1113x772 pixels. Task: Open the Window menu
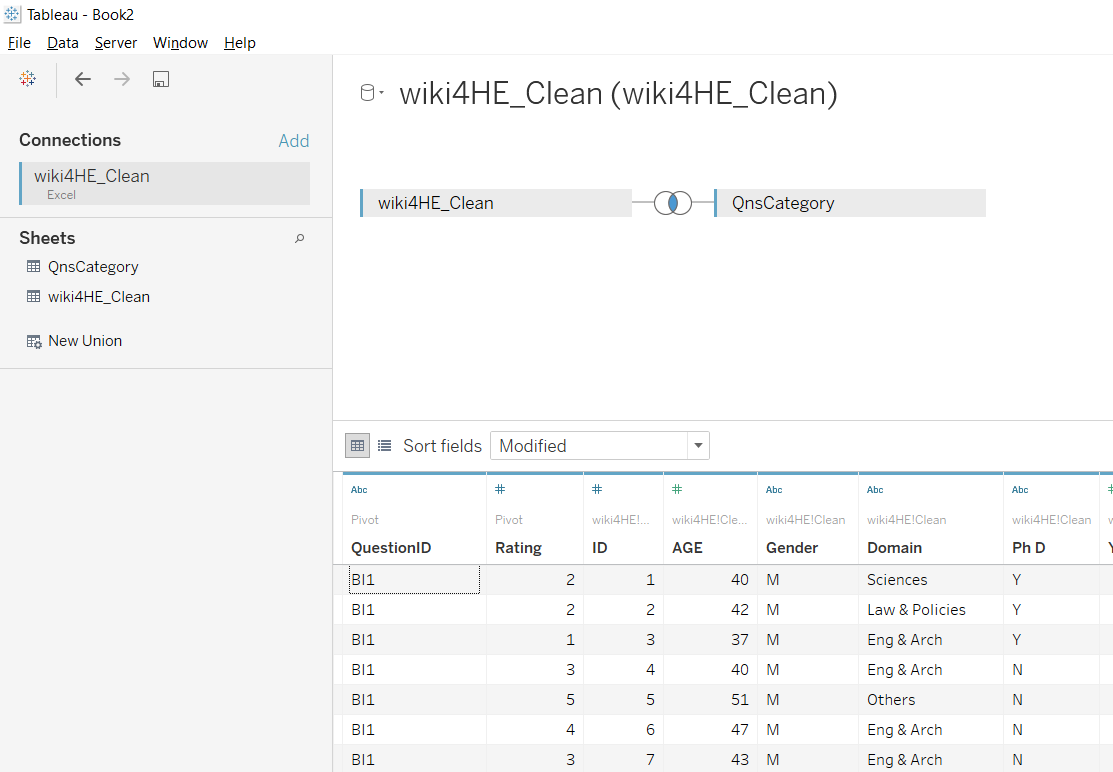(x=180, y=43)
